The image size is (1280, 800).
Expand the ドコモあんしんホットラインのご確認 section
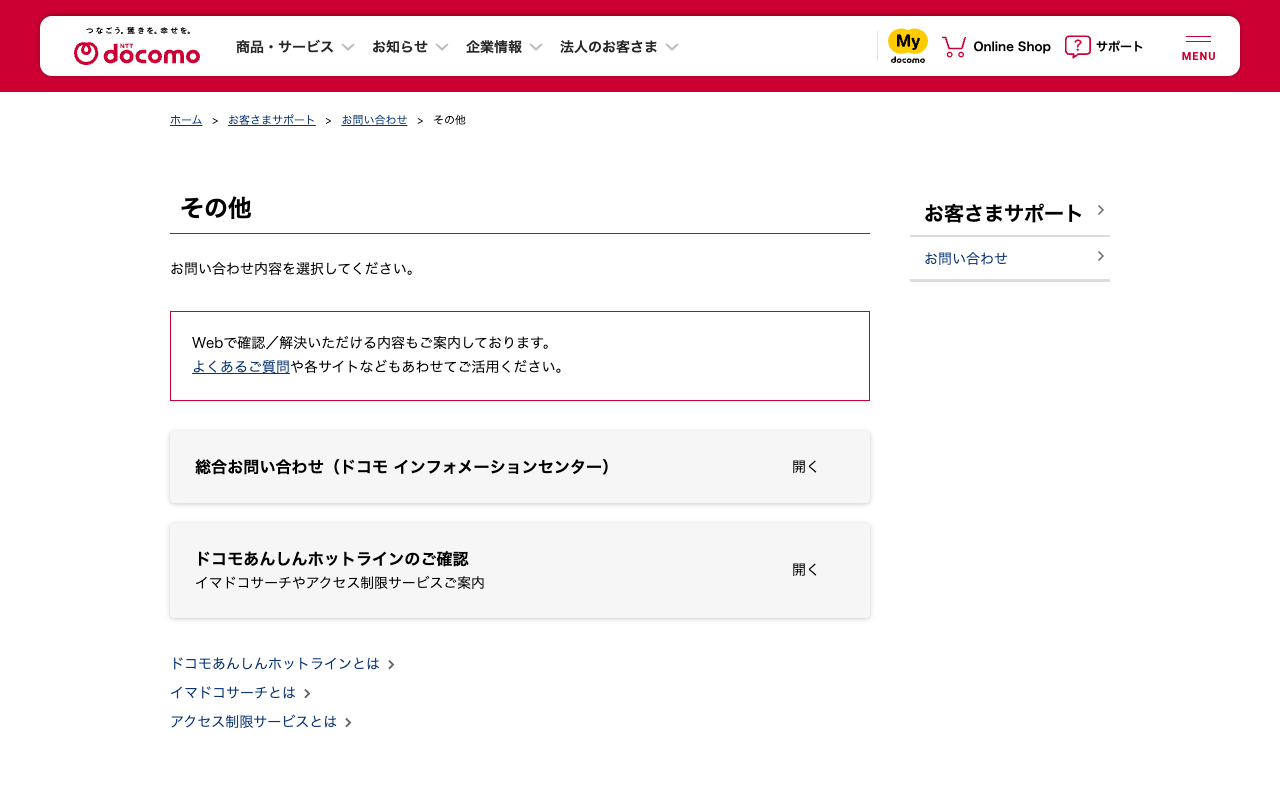coord(805,570)
